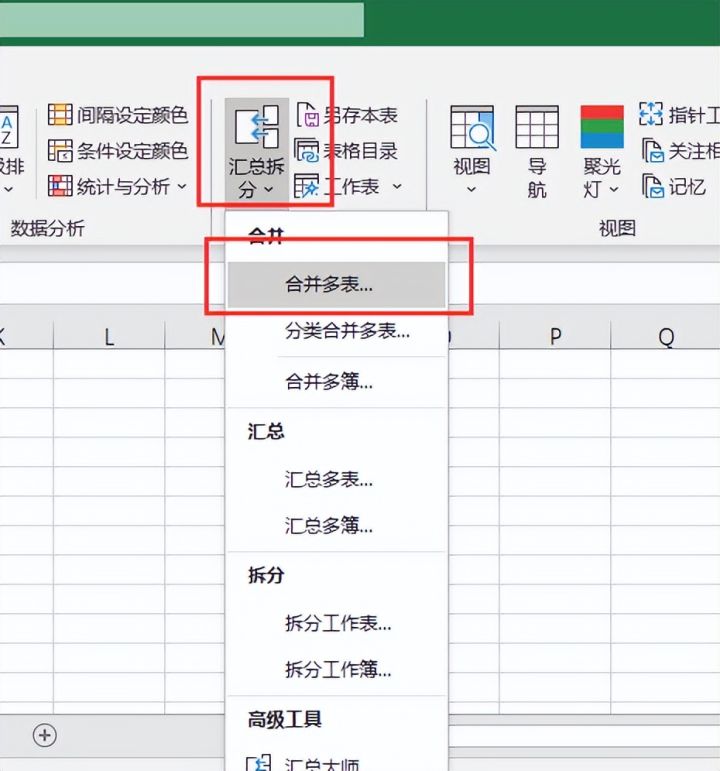Click the 统计与分析 icon
720x771 pixels.
[60, 186]
